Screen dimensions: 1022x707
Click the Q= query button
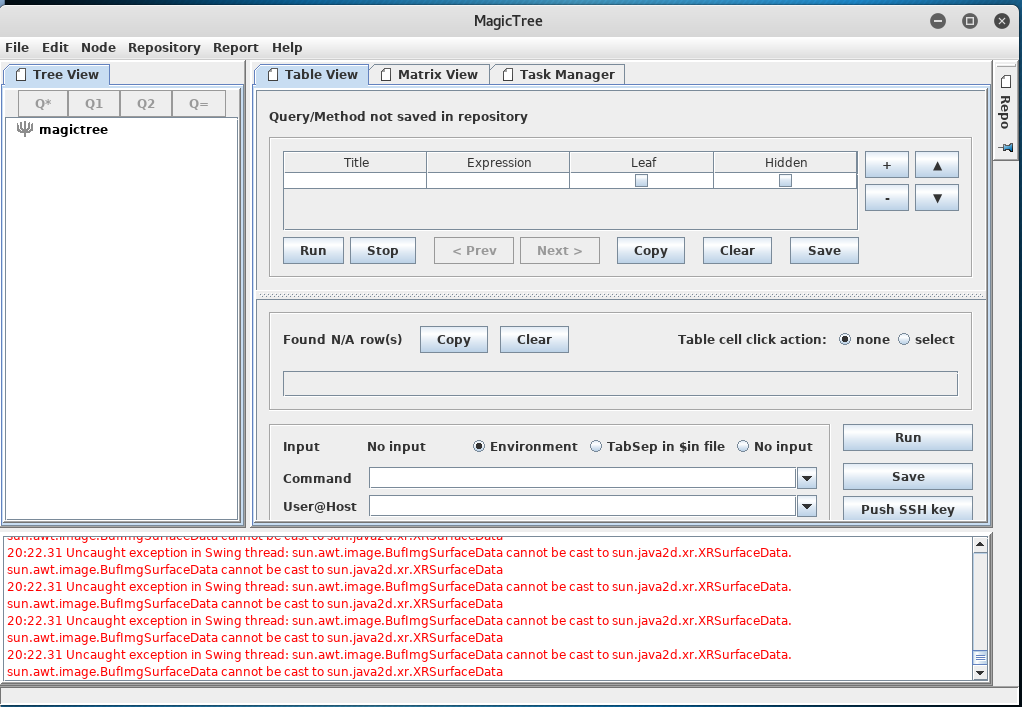pos(199,104)
